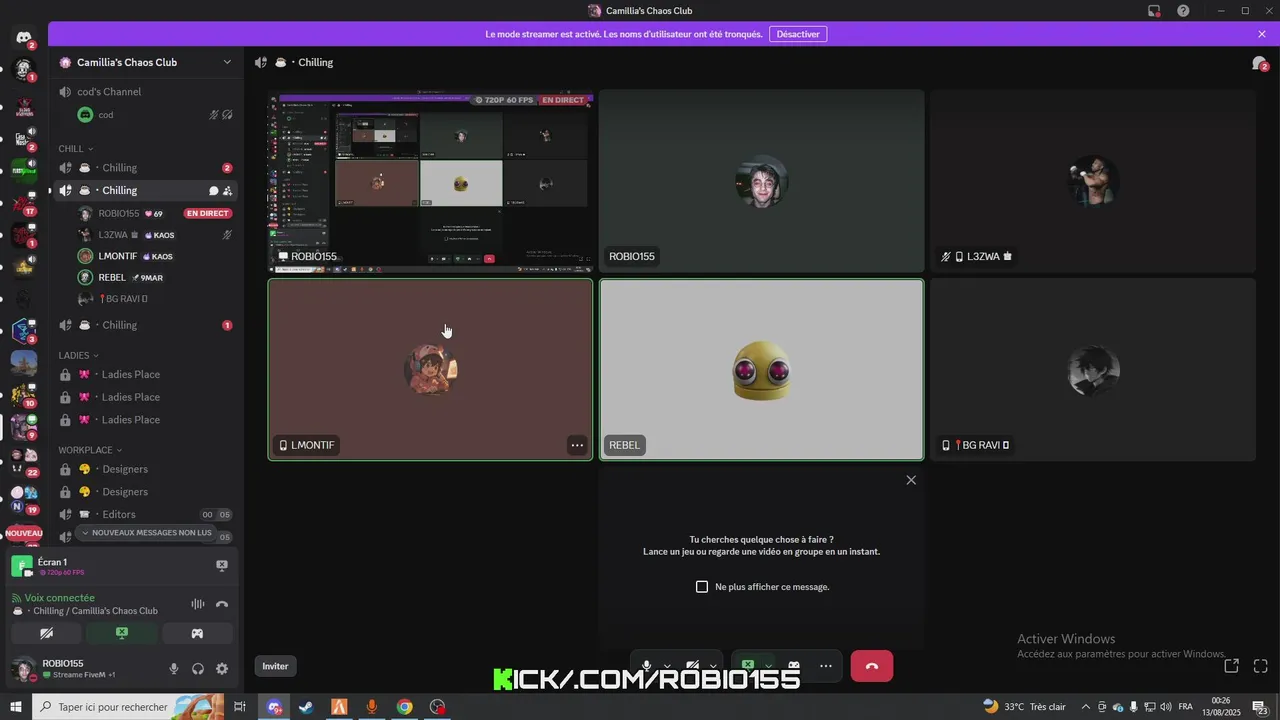Dismiss the purple streamer mode banner

click(x=1262, y=34)
